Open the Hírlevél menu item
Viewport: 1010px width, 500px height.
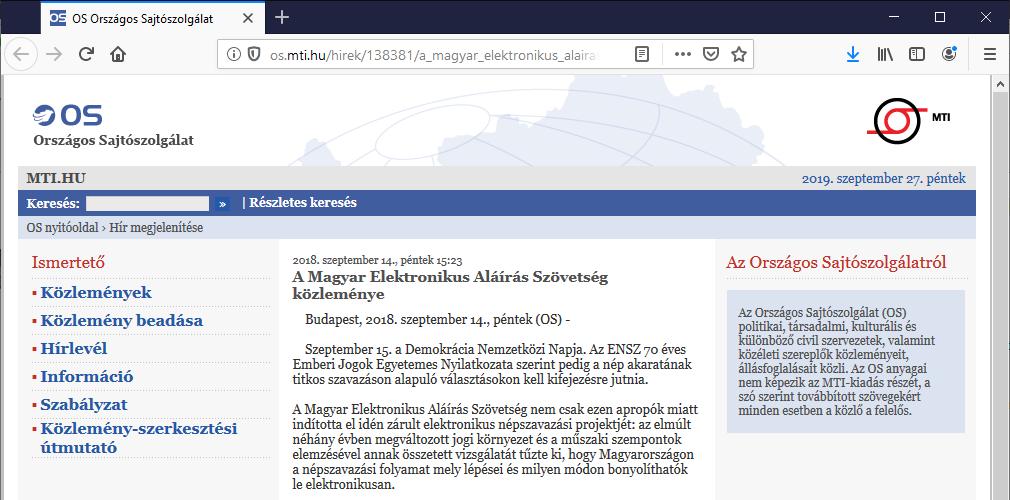coord(73,349)
